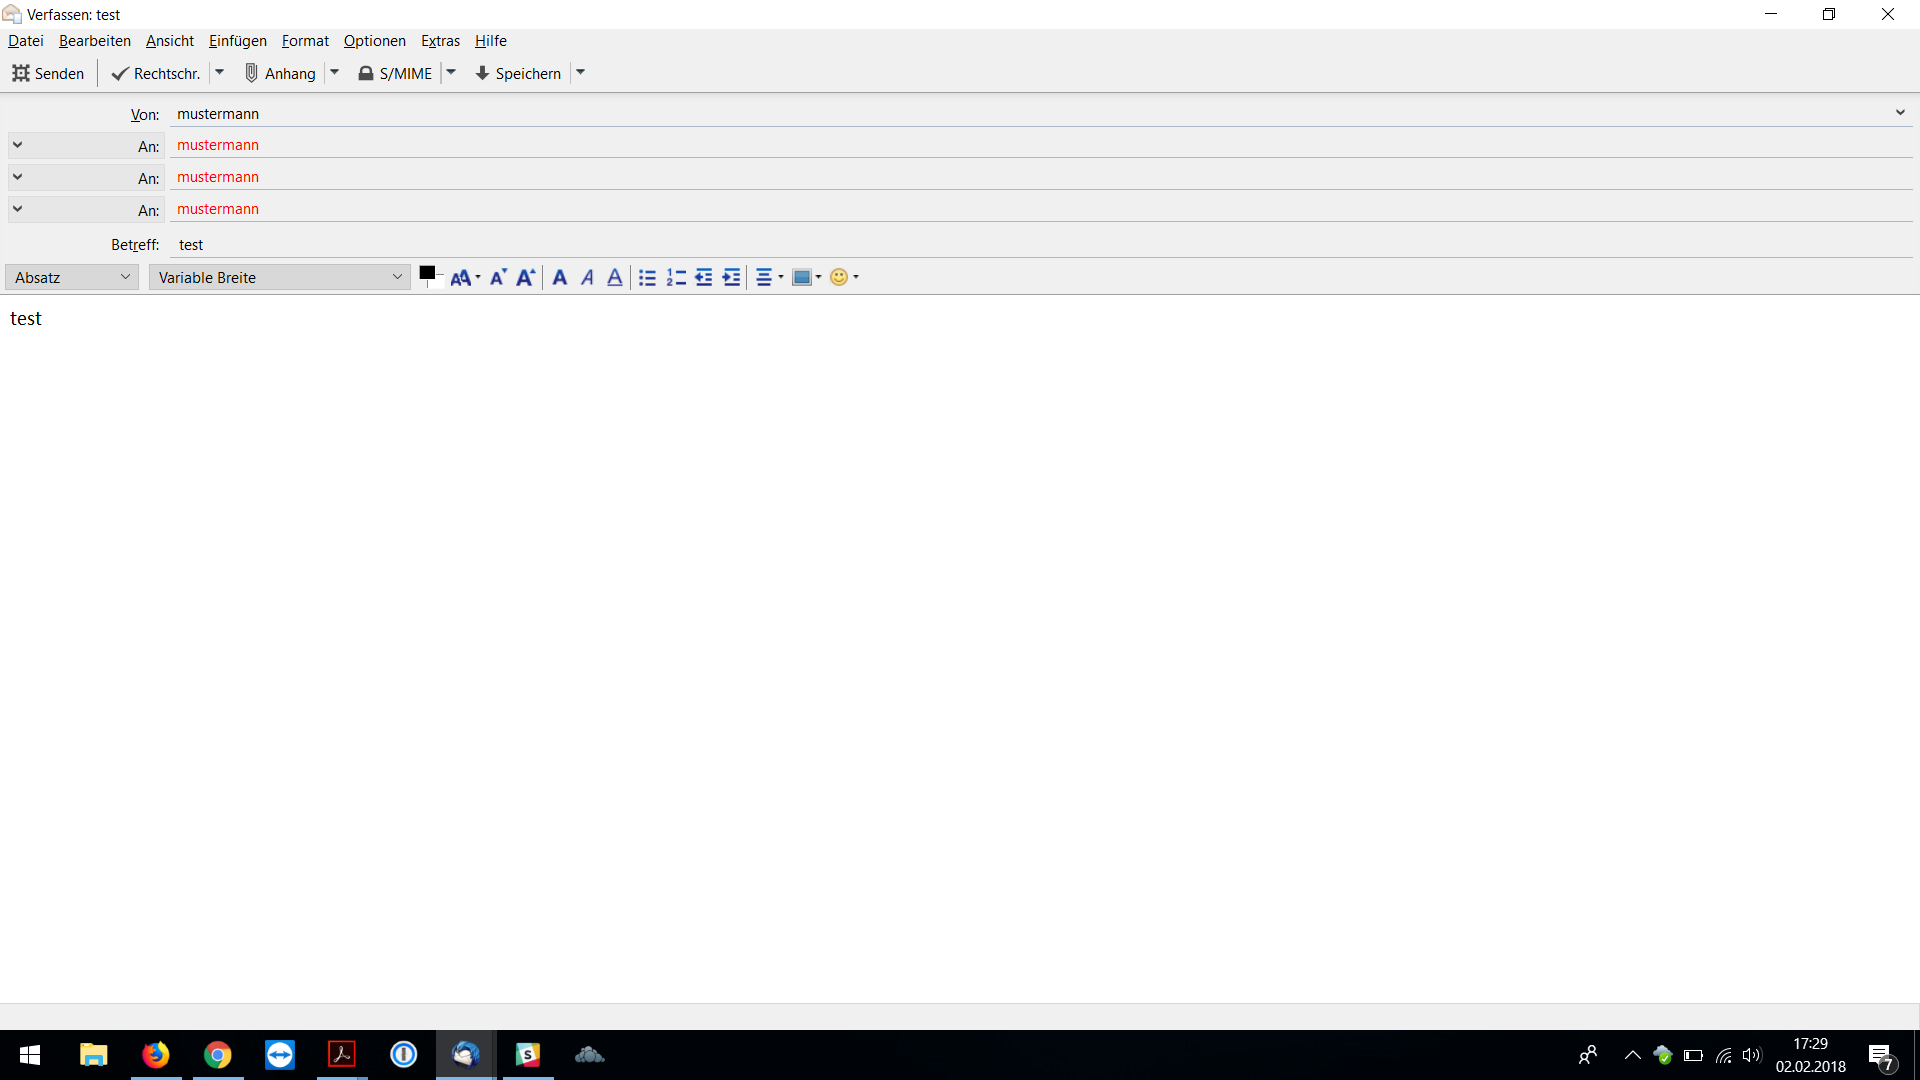Open the Einfügen menu
1920x1080 pixels.
[x=237, y=41]
